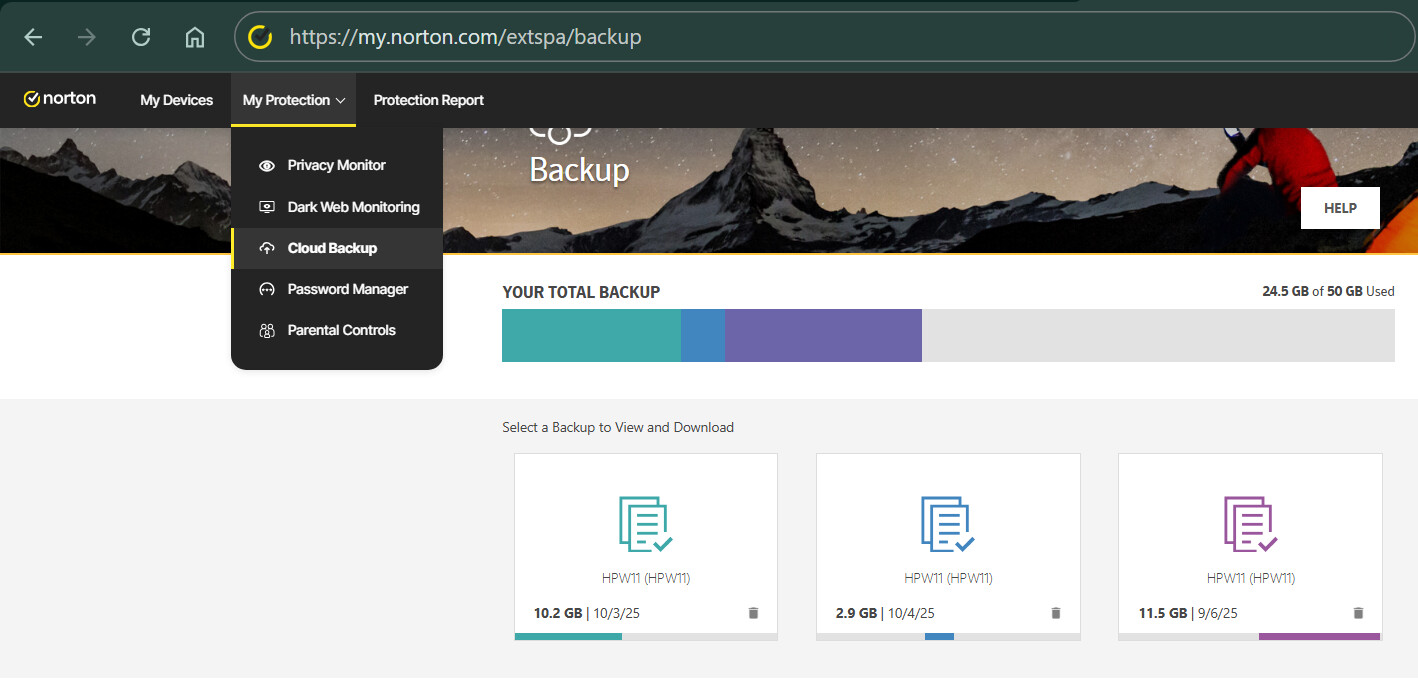
Task: Click the purple segment of total backup bar
Action: 822,335
